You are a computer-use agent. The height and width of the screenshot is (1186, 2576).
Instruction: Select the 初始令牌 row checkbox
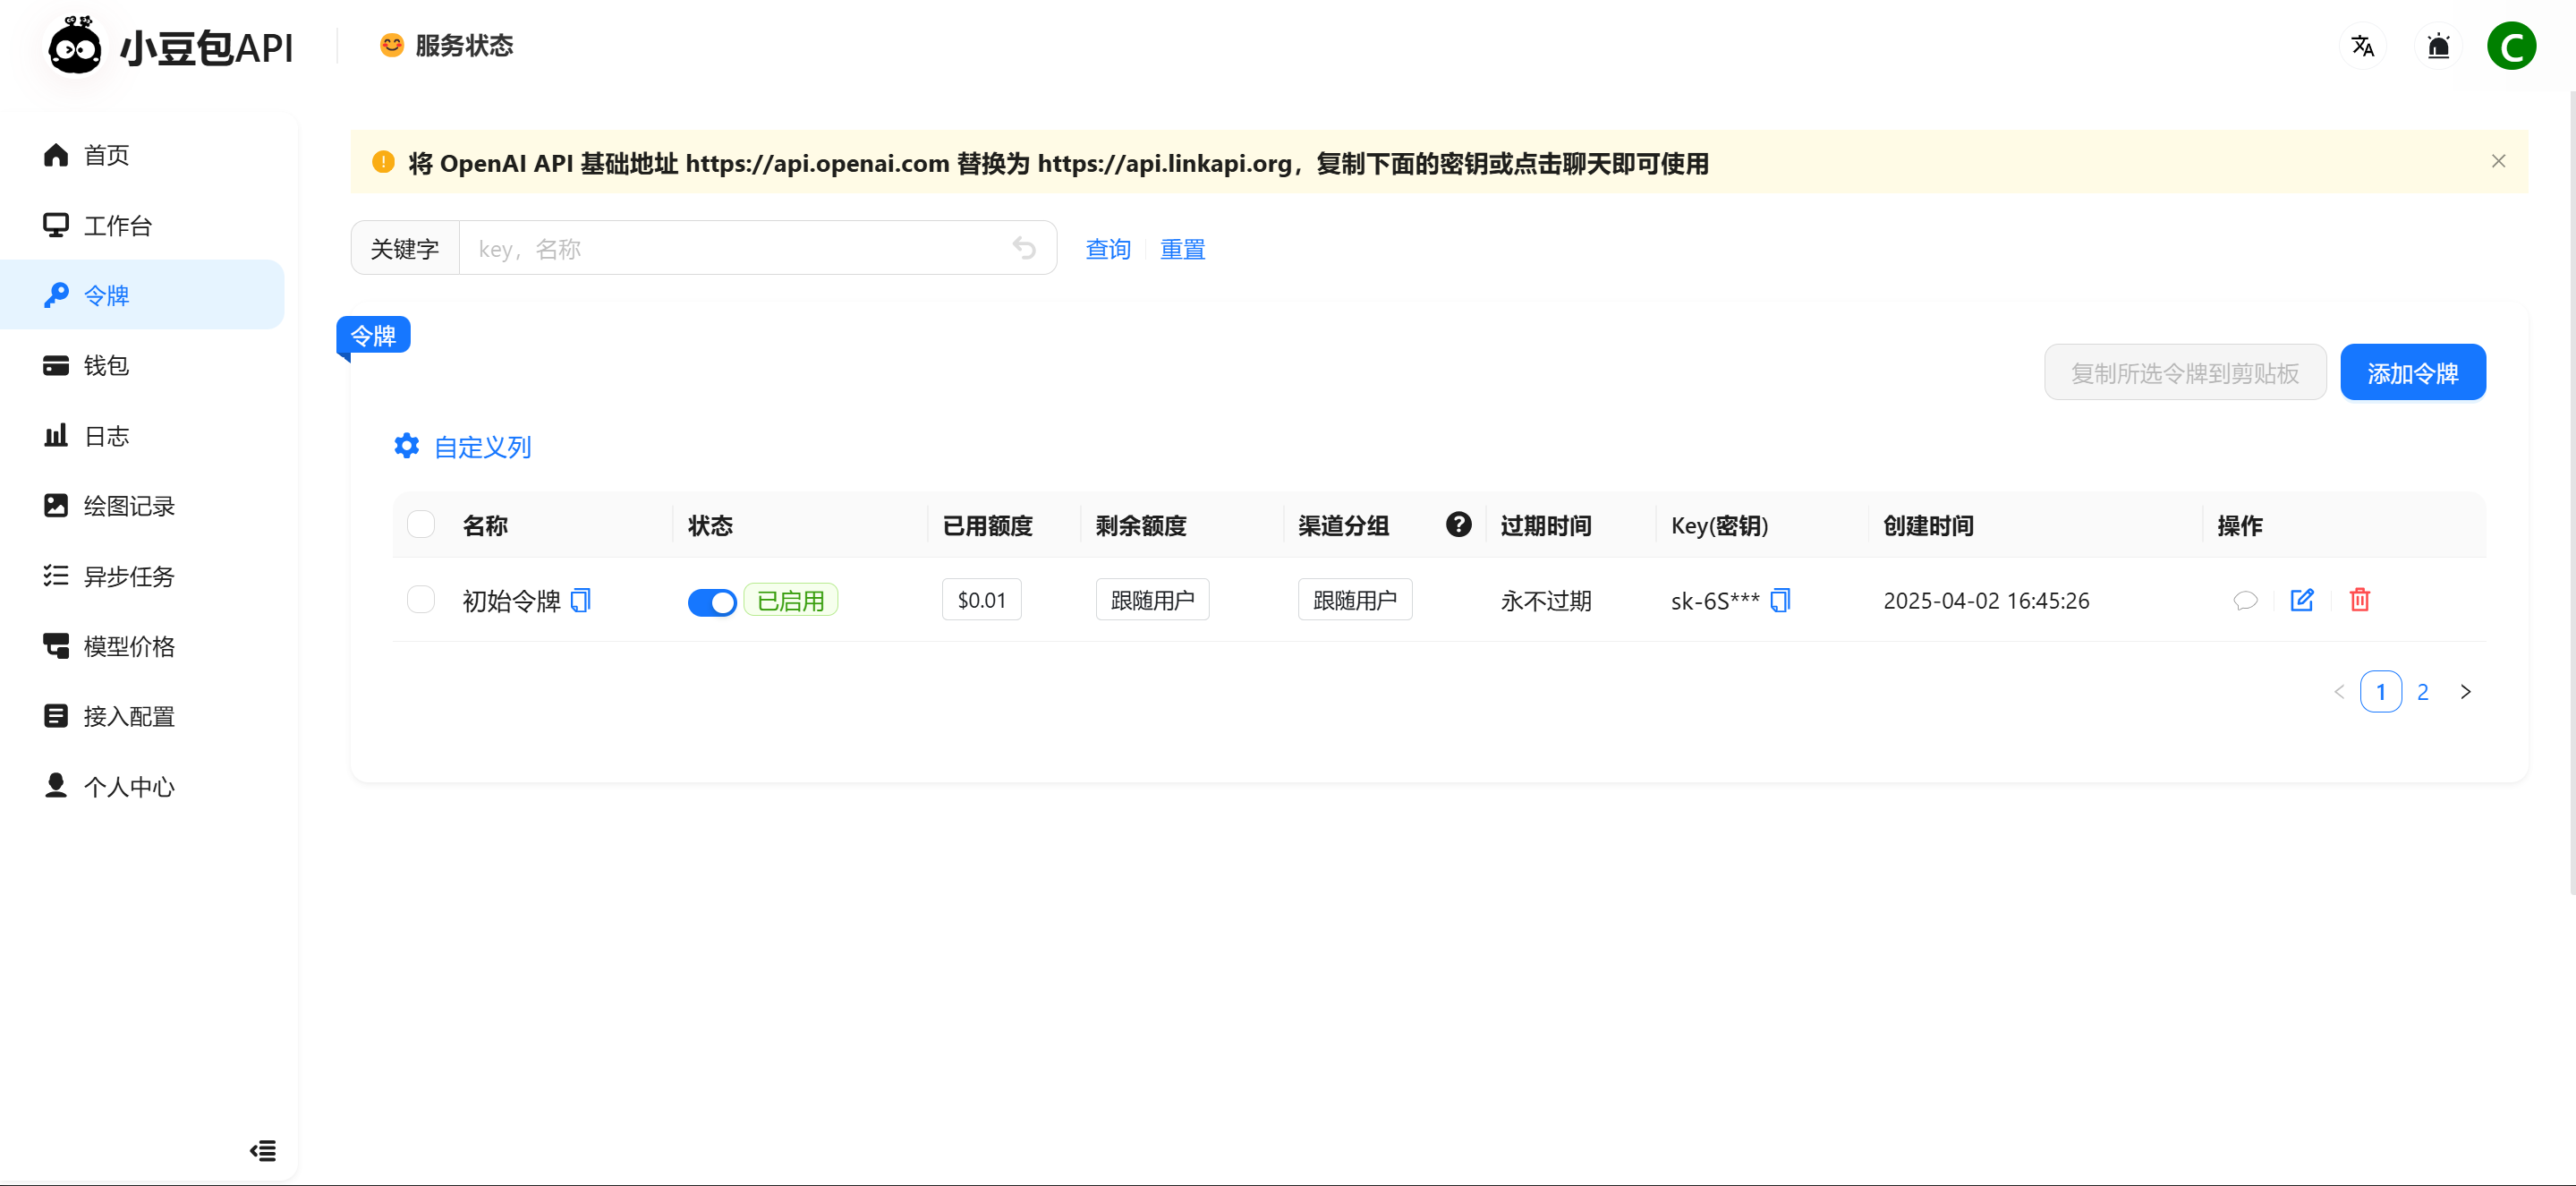click(421, 600)
